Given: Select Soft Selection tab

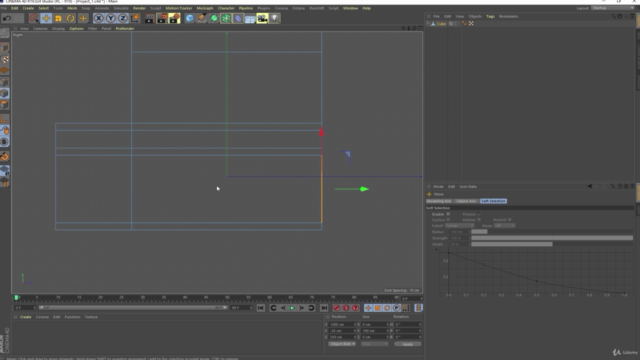Looking at the screenshot, I should click(493, 201).
